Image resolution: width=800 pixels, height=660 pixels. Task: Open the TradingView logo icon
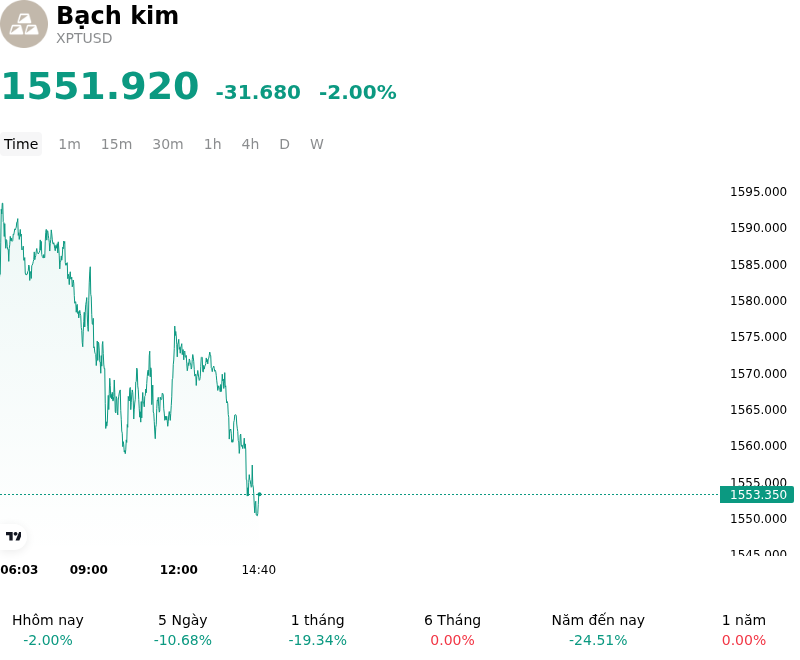point(13,536)
